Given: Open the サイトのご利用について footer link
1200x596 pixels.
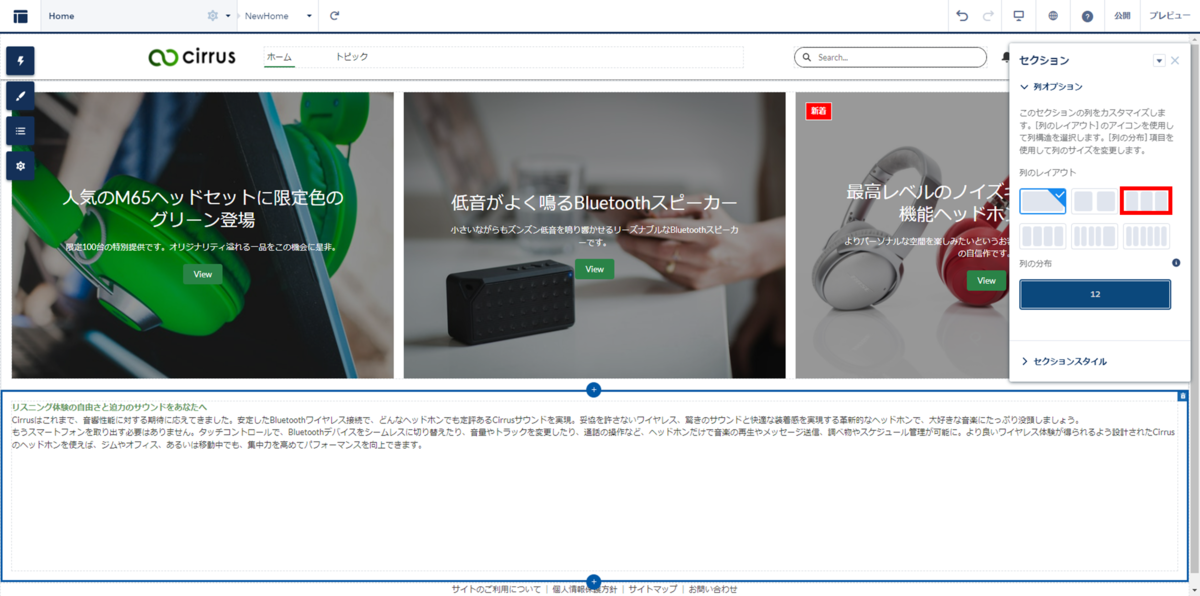Looking at the screenshot, I should (x=496, y=589).
